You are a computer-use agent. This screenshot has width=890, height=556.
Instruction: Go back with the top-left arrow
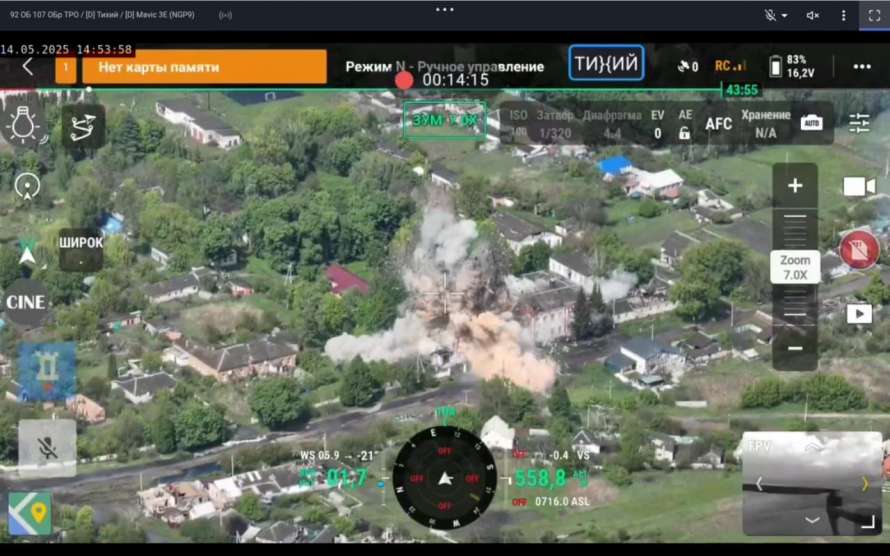pyautogui.click(x=28, y=67)
